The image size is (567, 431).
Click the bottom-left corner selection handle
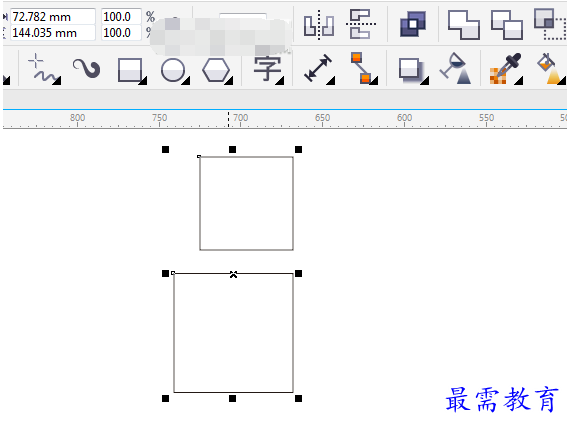(x=165, y=398)
